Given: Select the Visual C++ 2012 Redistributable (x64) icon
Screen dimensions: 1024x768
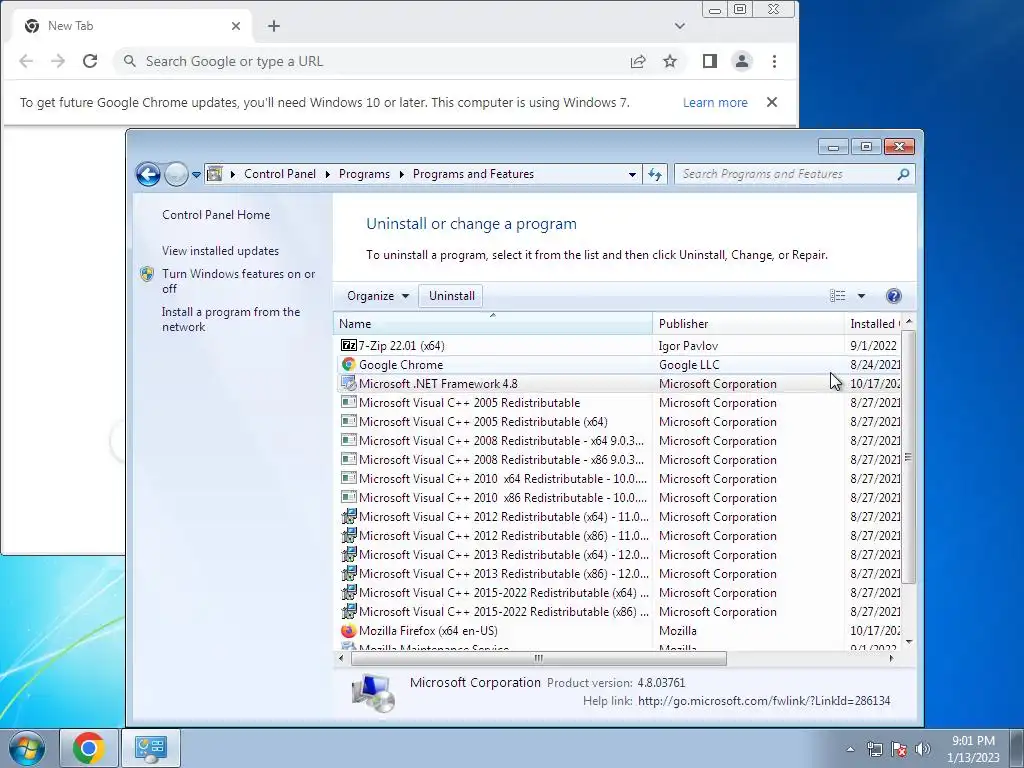Looking at the screenshot, I should [349, 517].
